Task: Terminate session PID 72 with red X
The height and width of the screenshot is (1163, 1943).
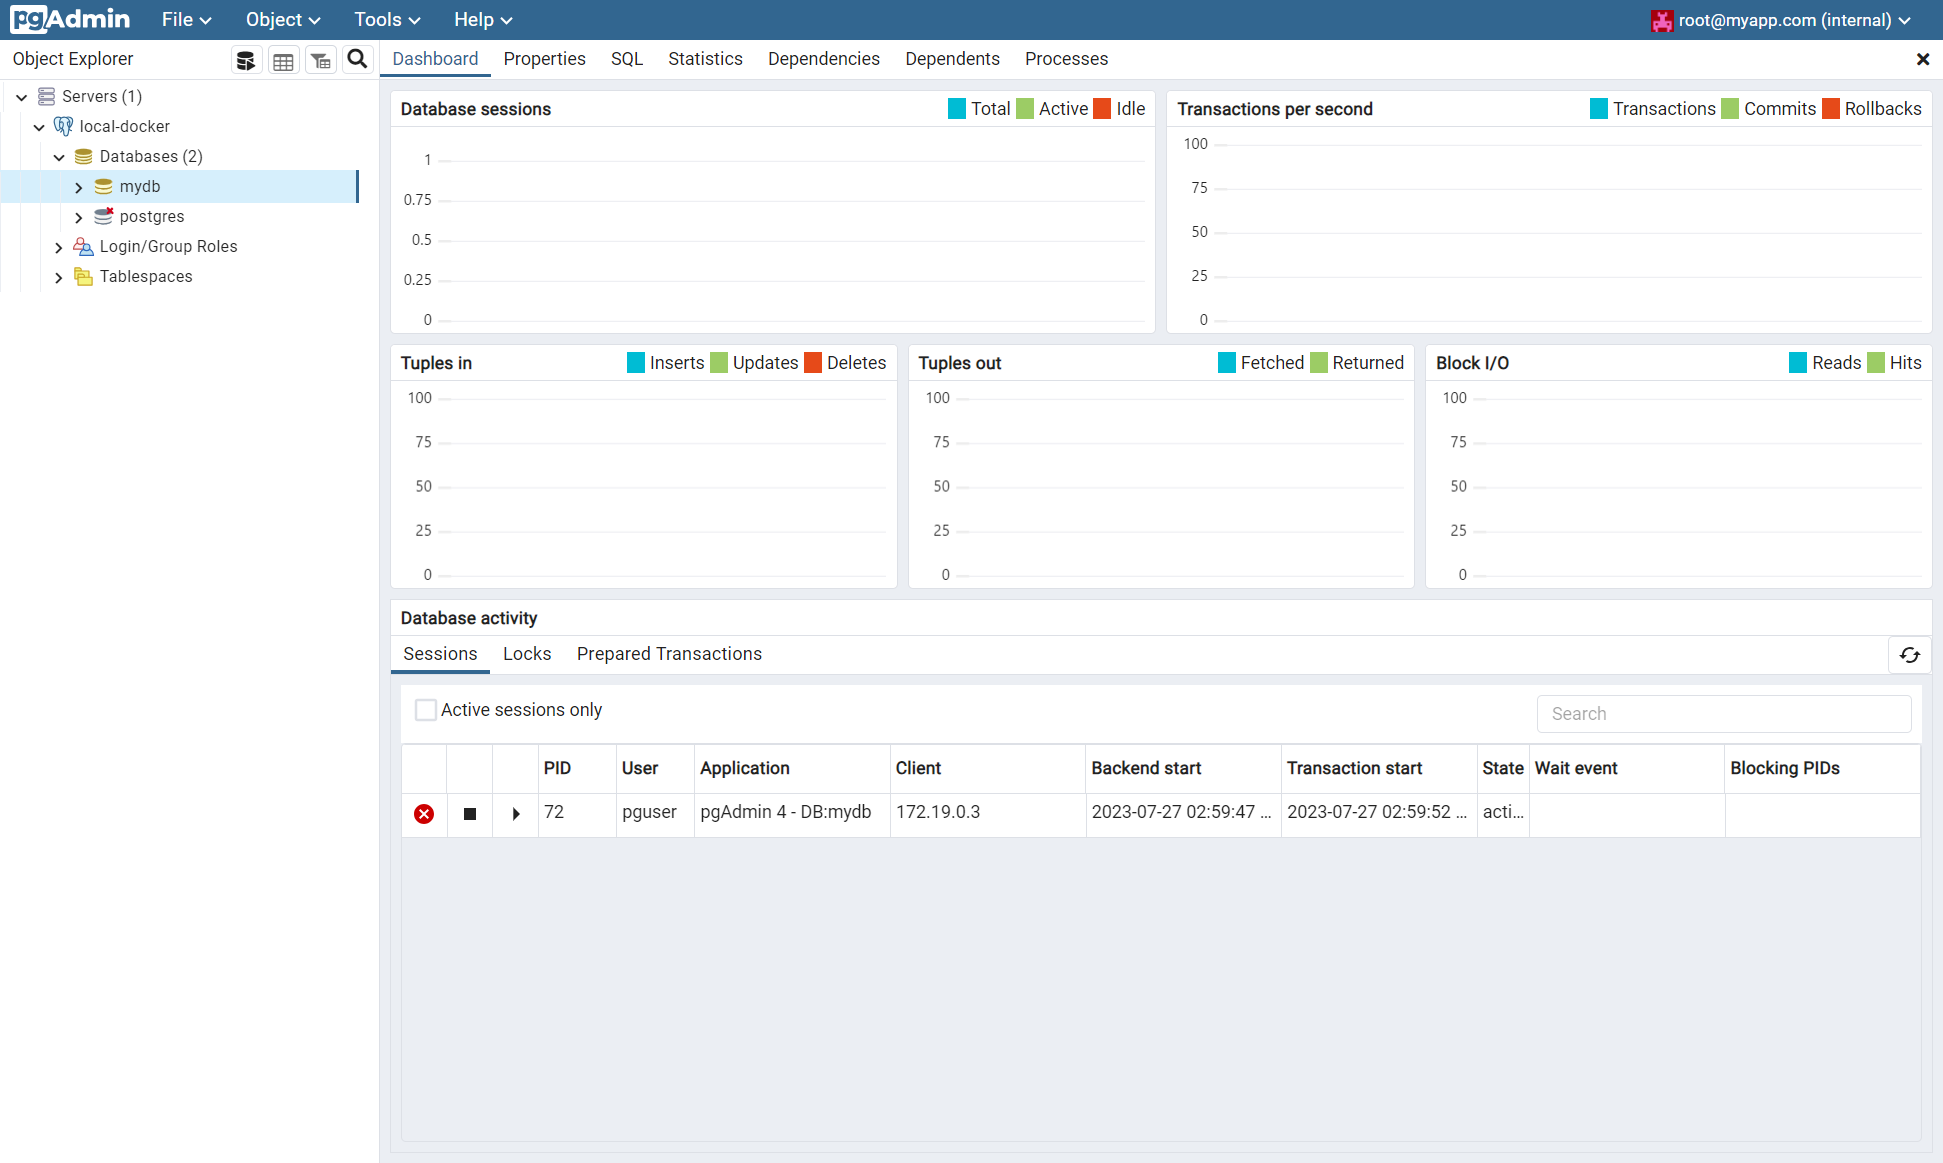Action: coord(424,814)
